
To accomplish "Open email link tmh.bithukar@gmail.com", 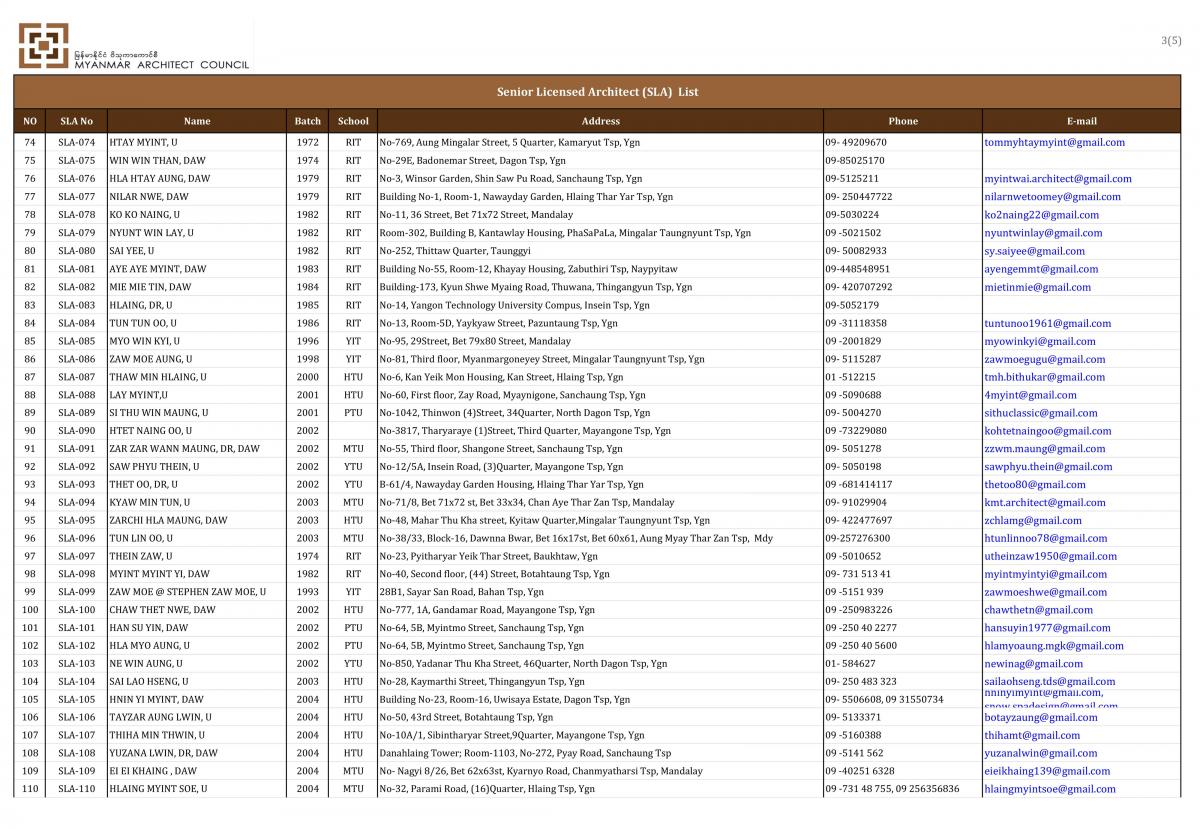I will [1044, 377].
